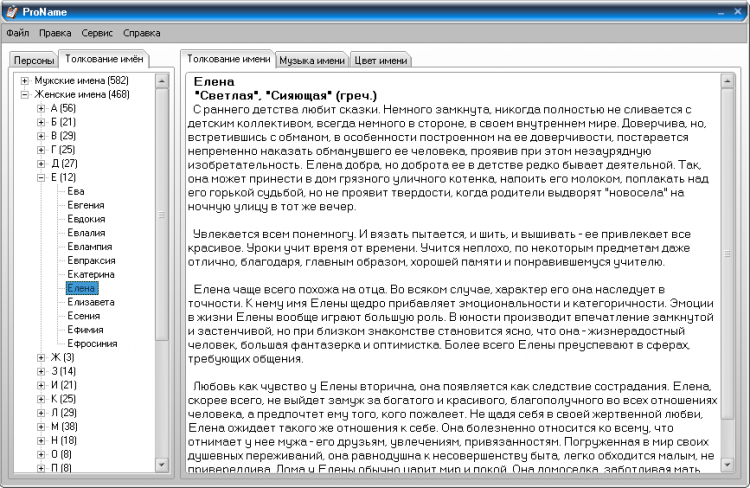Screen dimensions: 750x488
Task: Select the name Екатерина in the tree
Action: (91, 275)
